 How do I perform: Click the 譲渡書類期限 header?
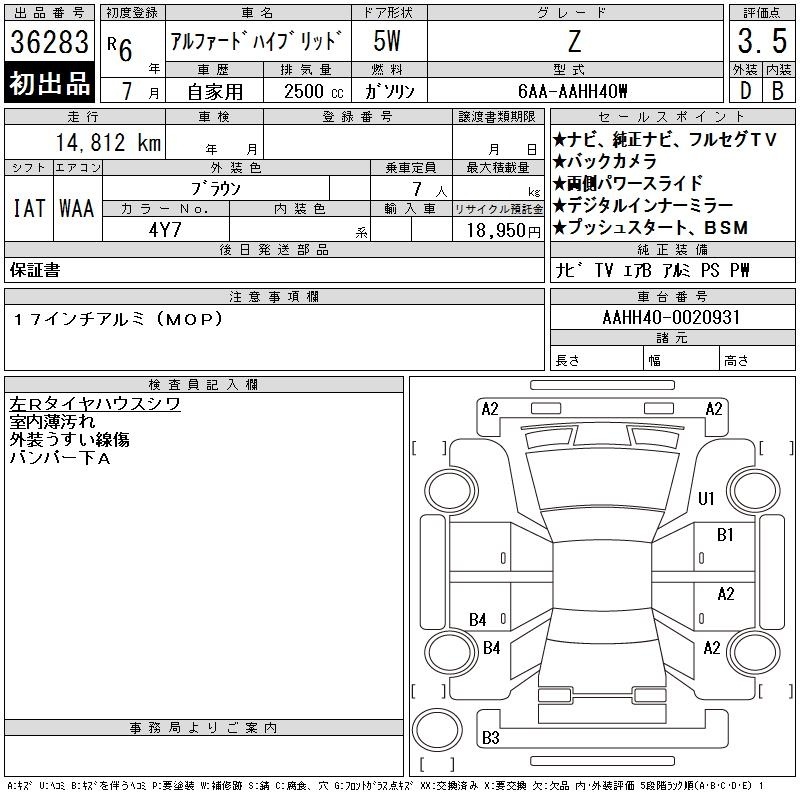tap(497, 117)
